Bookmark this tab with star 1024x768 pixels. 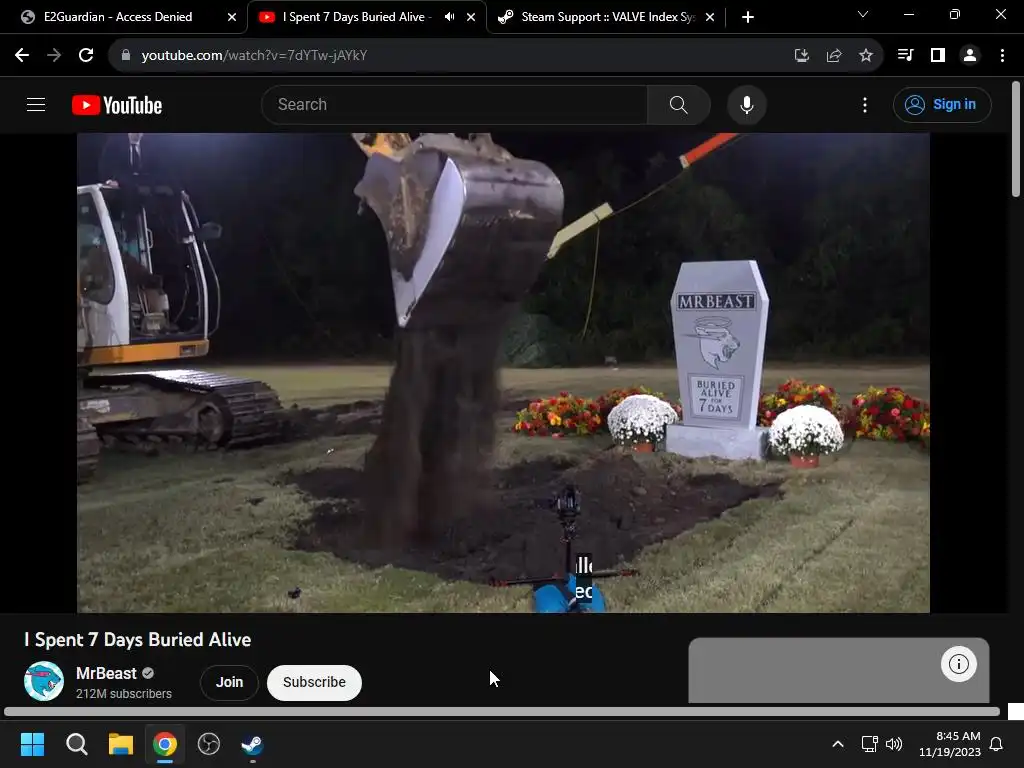point(866,56)
